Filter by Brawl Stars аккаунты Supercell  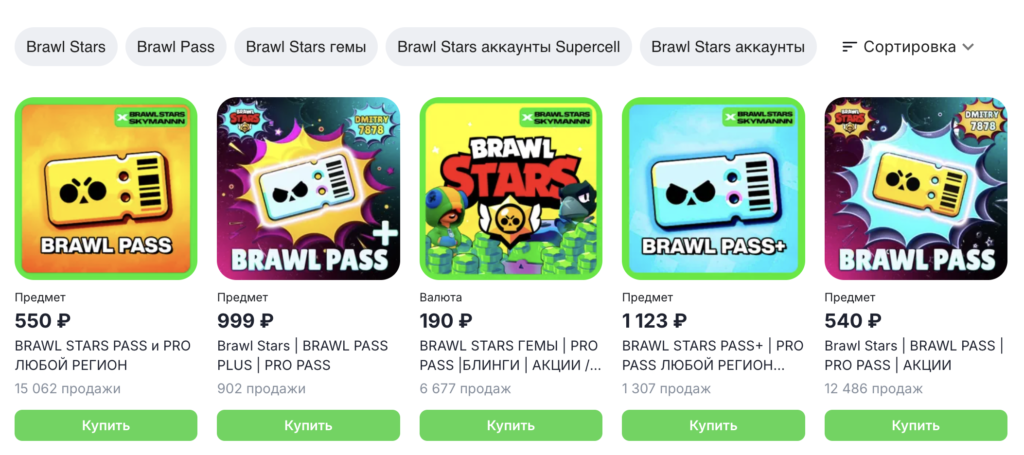[x=509, y=47]
